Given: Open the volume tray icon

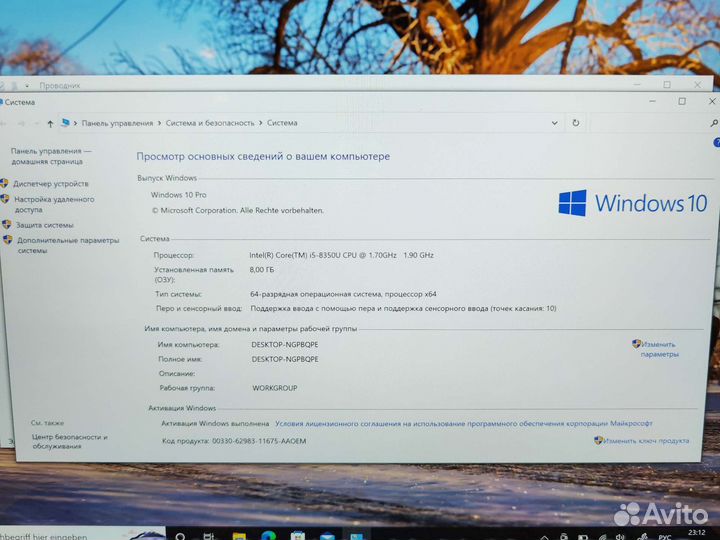Looking at the screenshot, I should click(x=620, y=536).
